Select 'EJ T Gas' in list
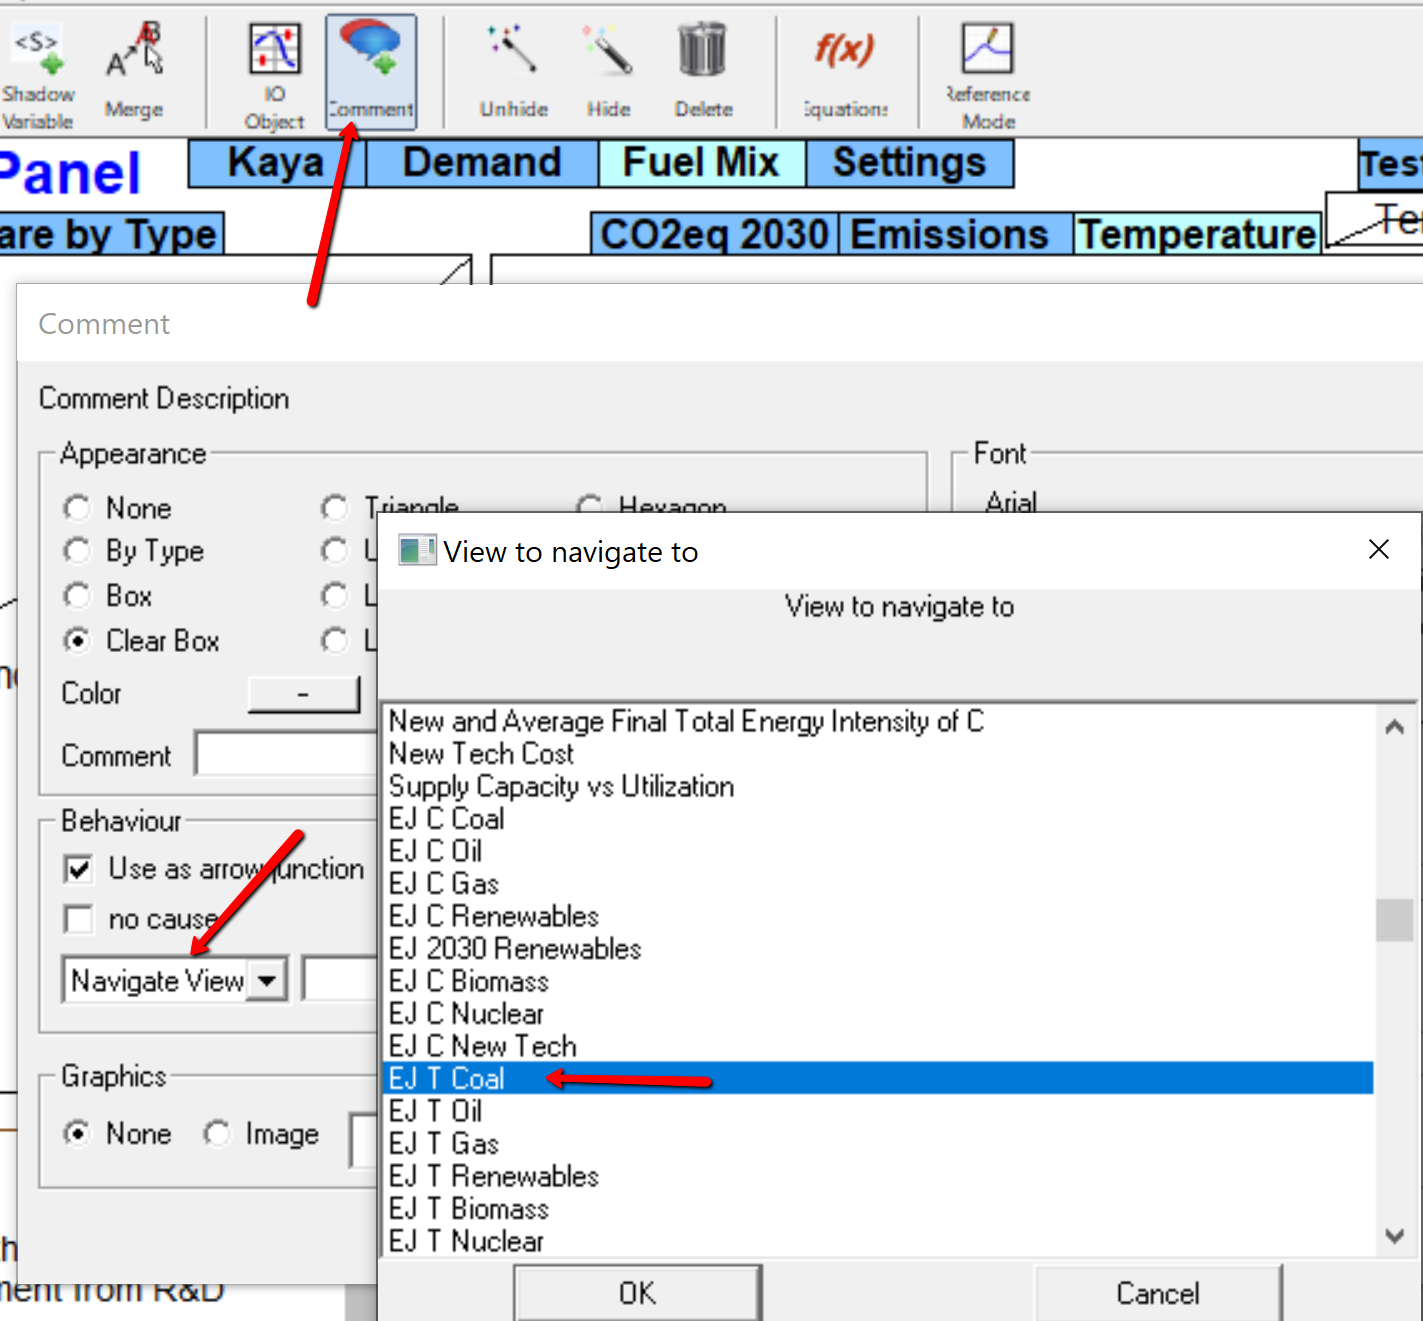The image size is (1423, 1321). pyautogui.click(x=879, y=1144)
